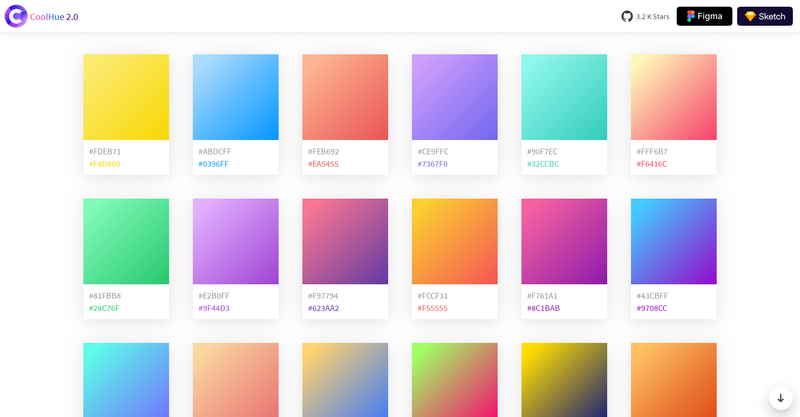Select the lavender #E2B0FF gradient swatch
The width and height of the screenshot is (800, 417).
[x=236, y=241]
